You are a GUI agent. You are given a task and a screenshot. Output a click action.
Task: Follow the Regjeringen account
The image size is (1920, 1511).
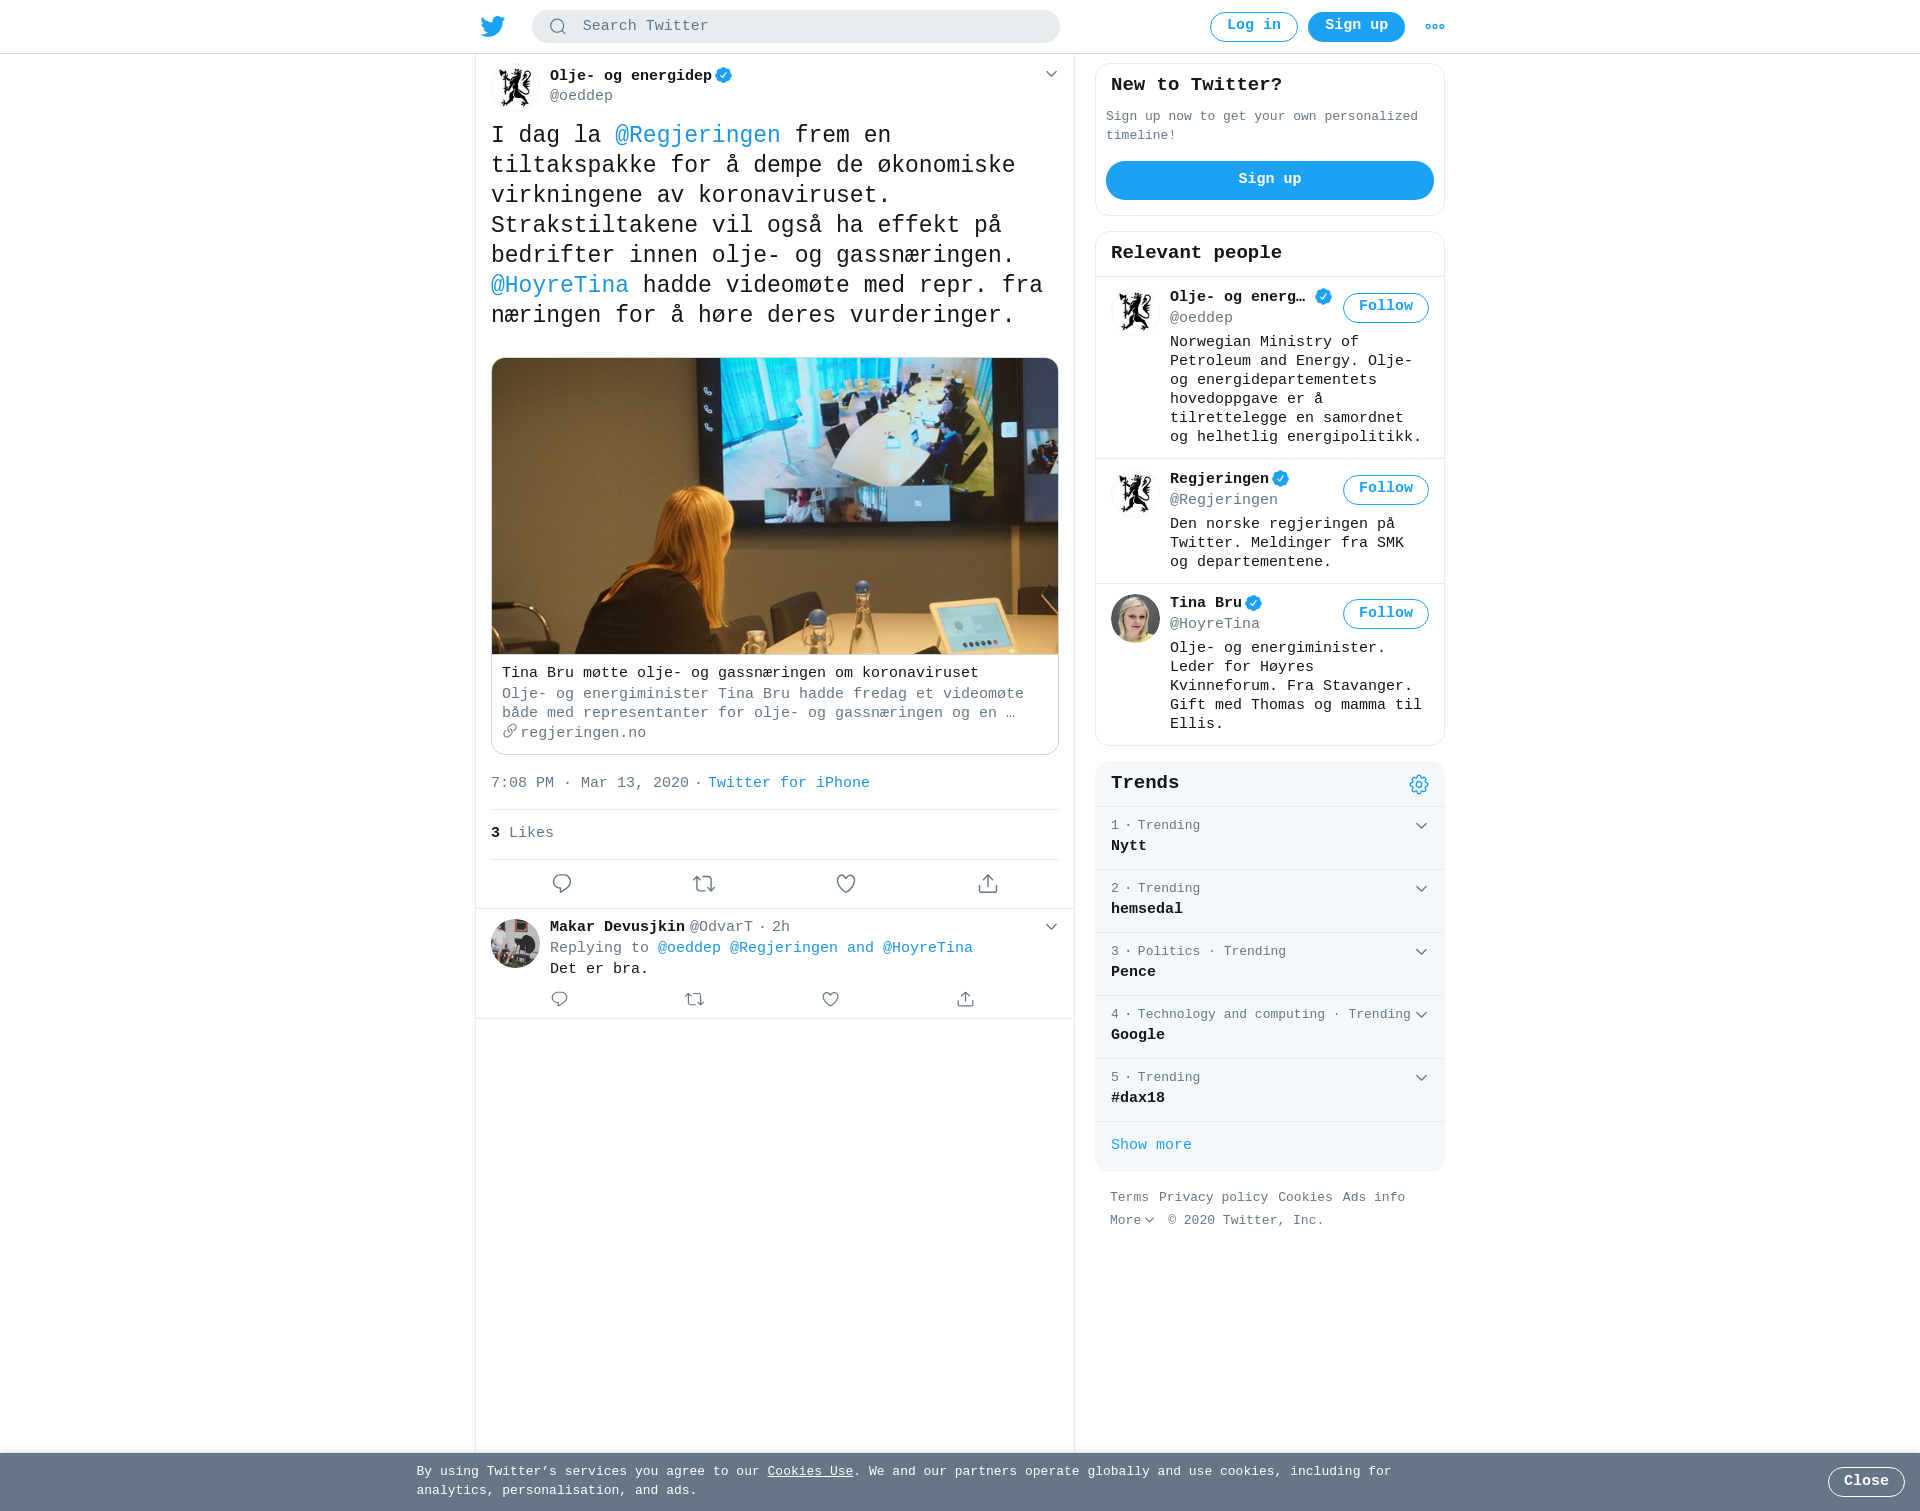[1386, 490]
